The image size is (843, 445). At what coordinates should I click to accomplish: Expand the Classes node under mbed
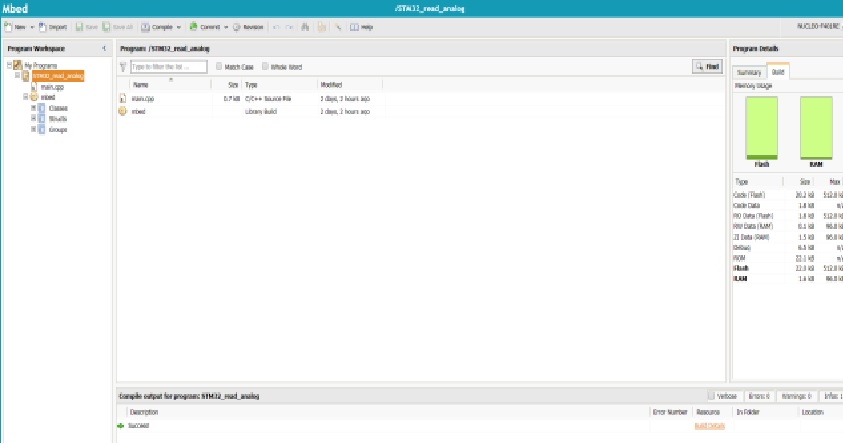33,108
